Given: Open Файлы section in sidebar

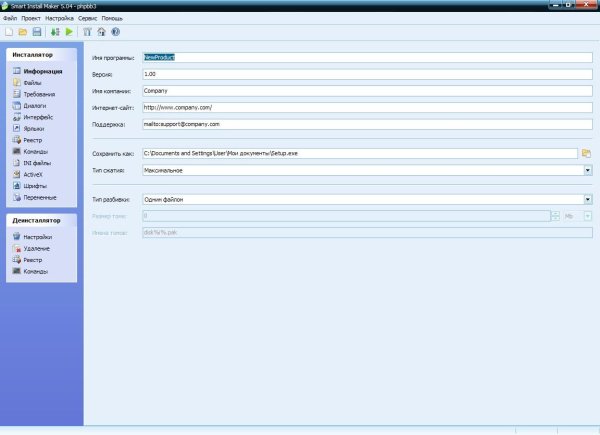Looking at the screenshot, I should click(27, 83).
